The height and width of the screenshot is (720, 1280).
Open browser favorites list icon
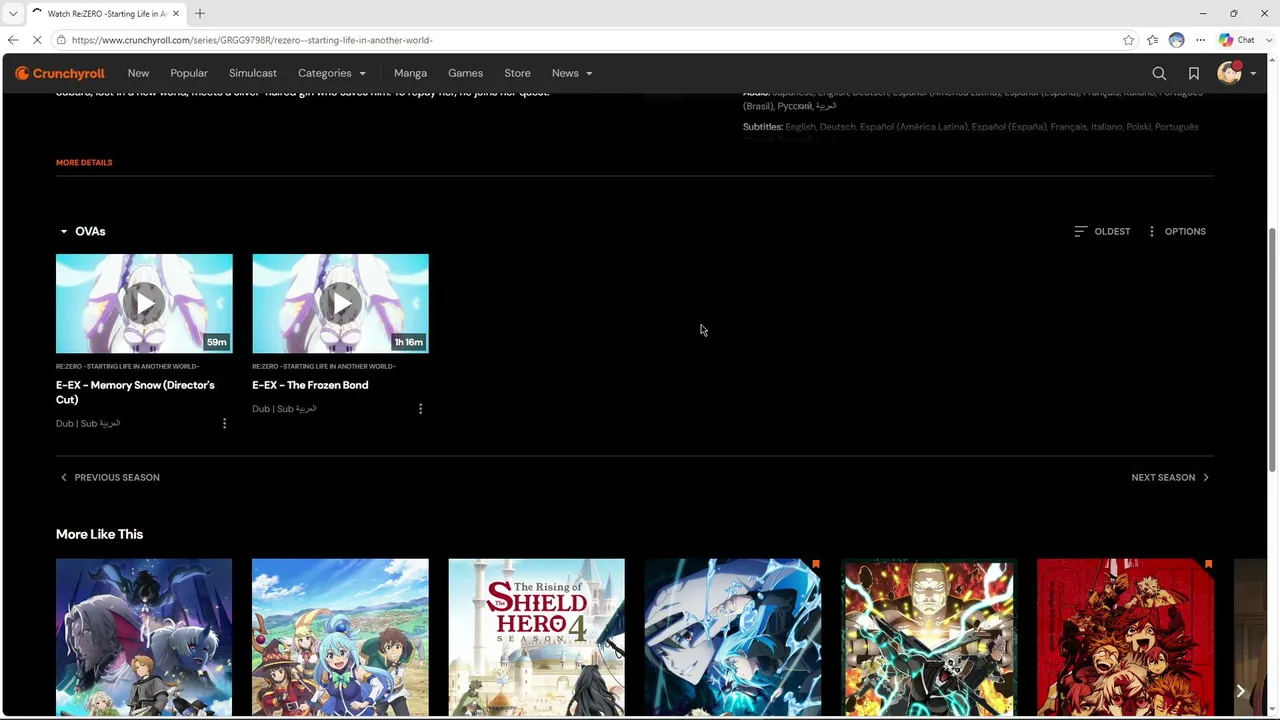click(1153, 40)
